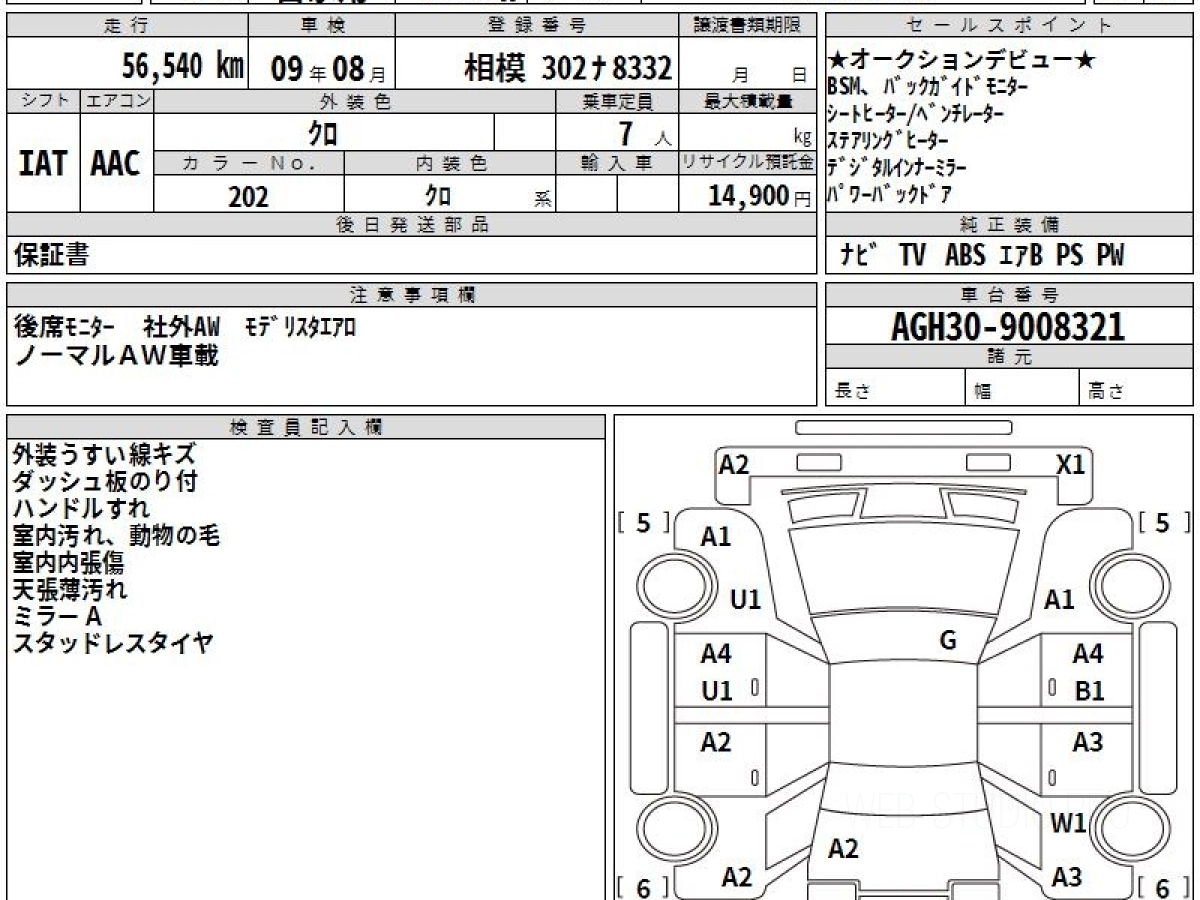Select color number 202
The height and width of the screenshot is (900, 1200).
click(x=248, y=197)
